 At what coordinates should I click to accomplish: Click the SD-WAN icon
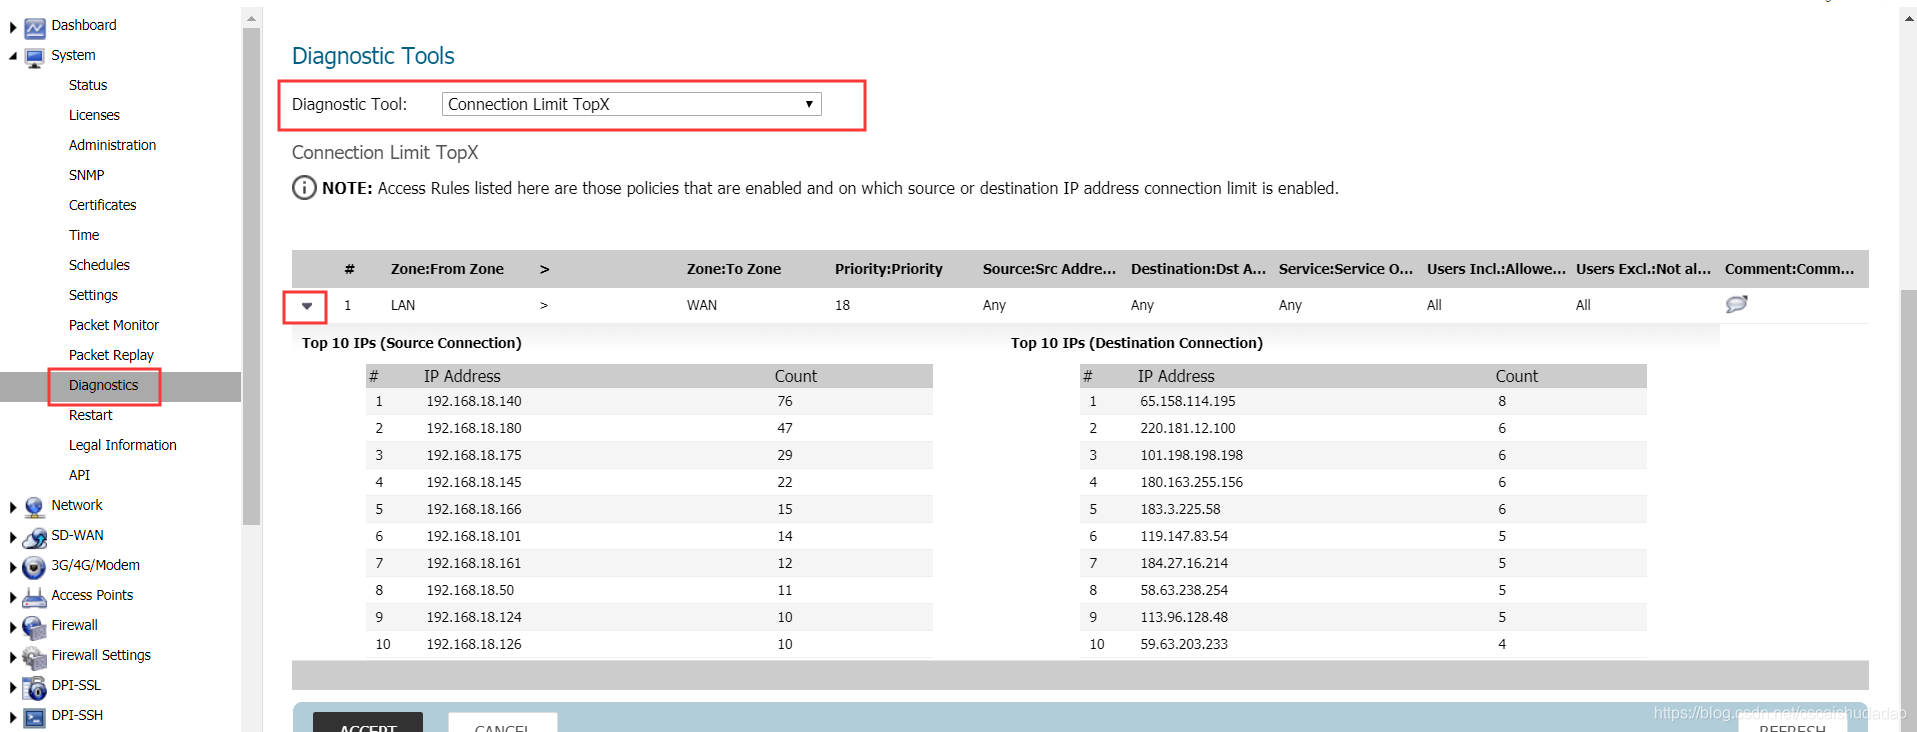[x=35, y=537]
